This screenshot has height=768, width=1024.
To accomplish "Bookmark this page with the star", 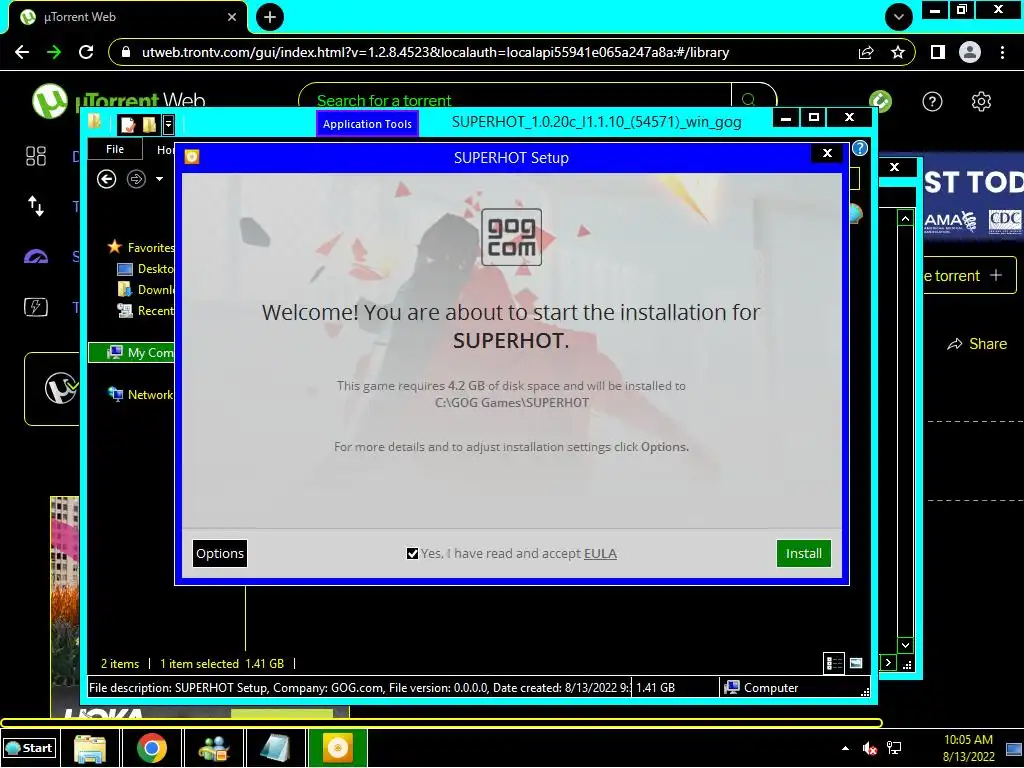I will point(898,52).
